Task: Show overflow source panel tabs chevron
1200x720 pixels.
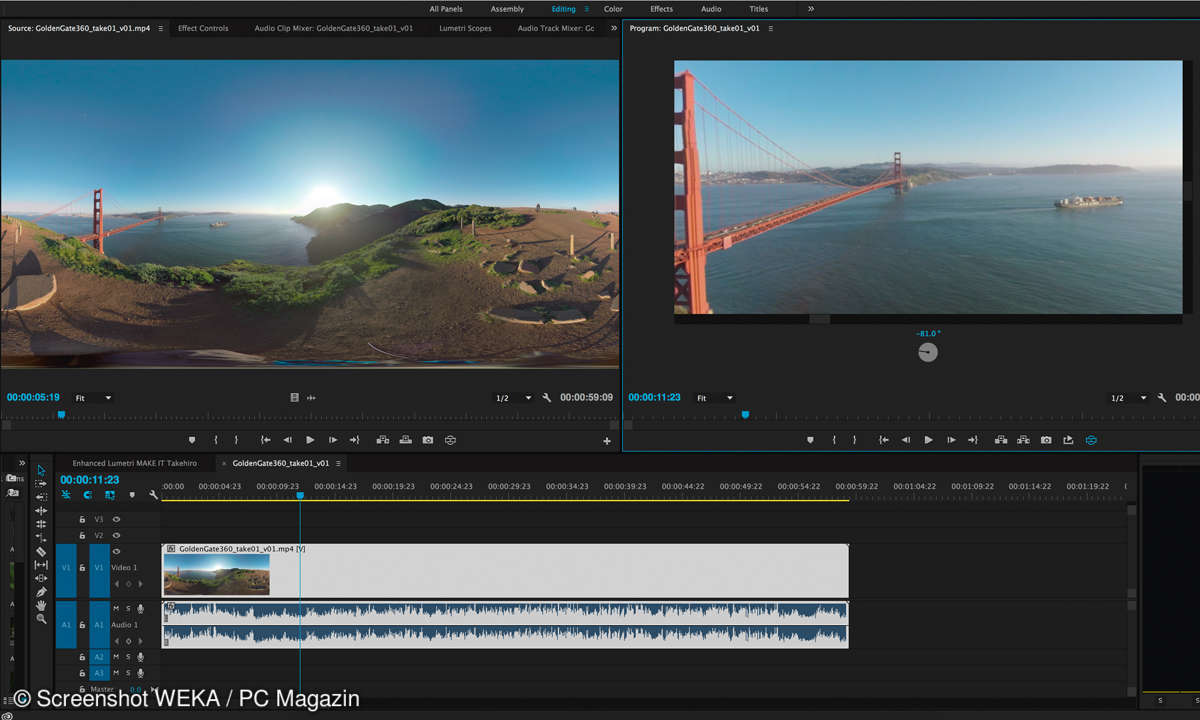Action: 613,28
